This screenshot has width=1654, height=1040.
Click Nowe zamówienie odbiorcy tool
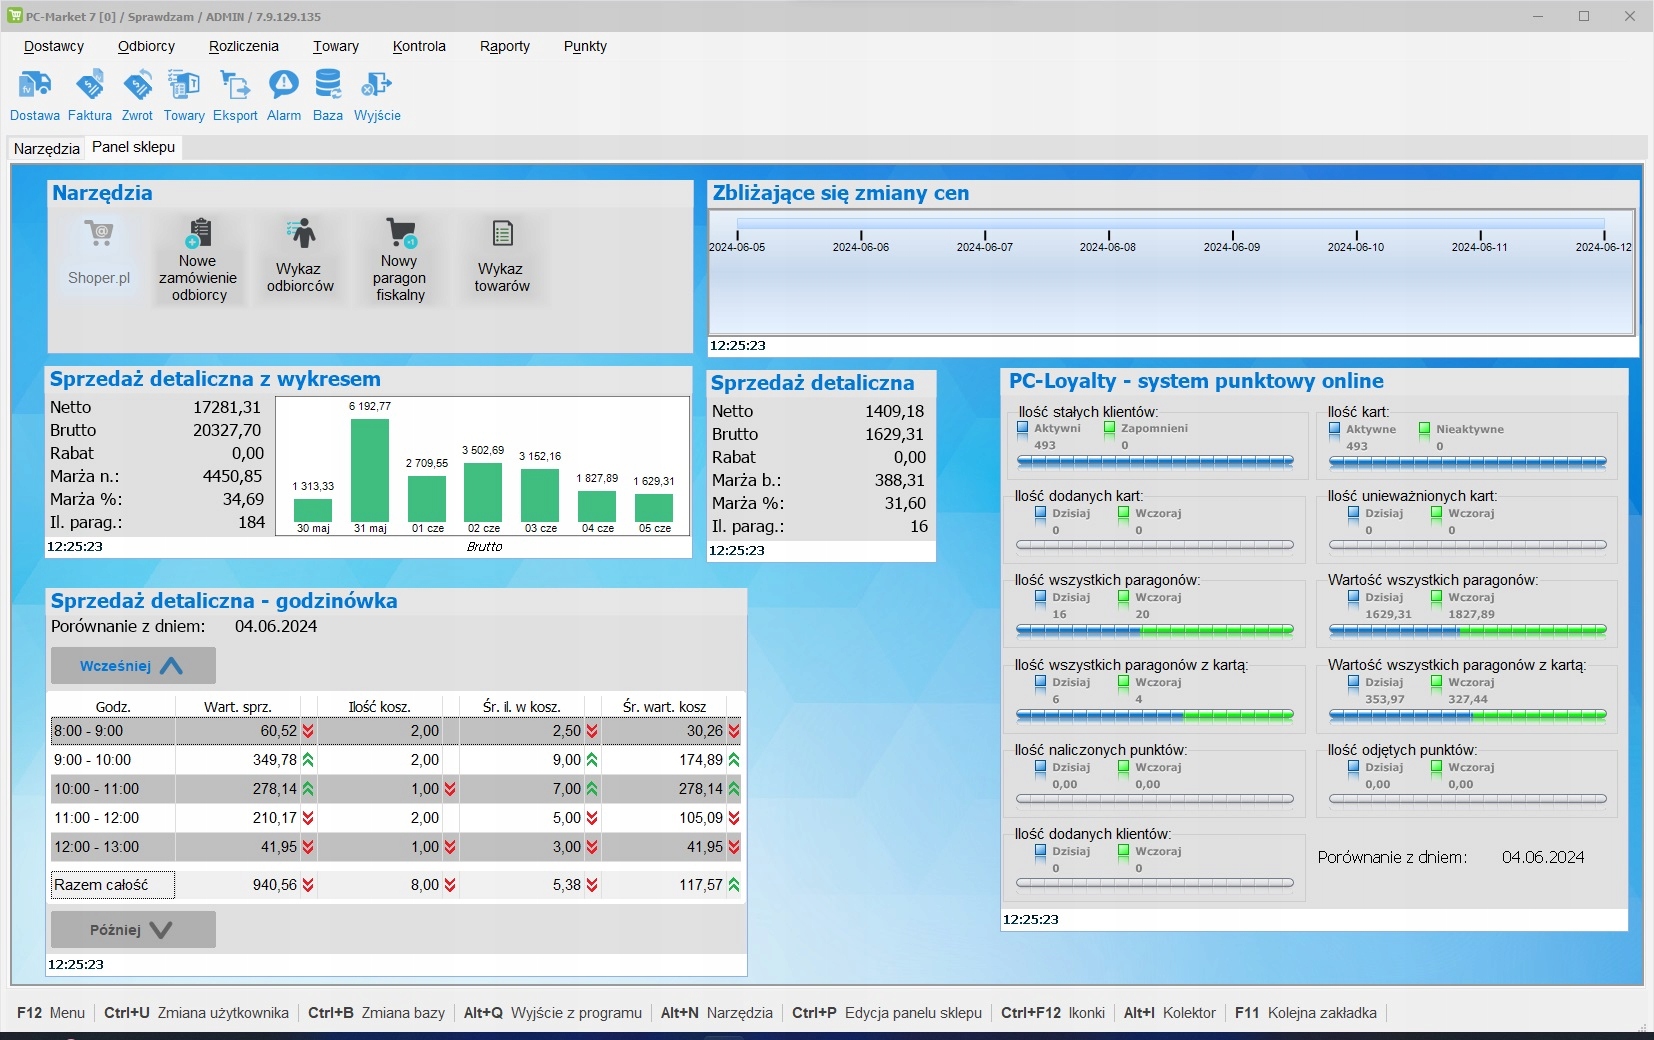pos(198,259)
